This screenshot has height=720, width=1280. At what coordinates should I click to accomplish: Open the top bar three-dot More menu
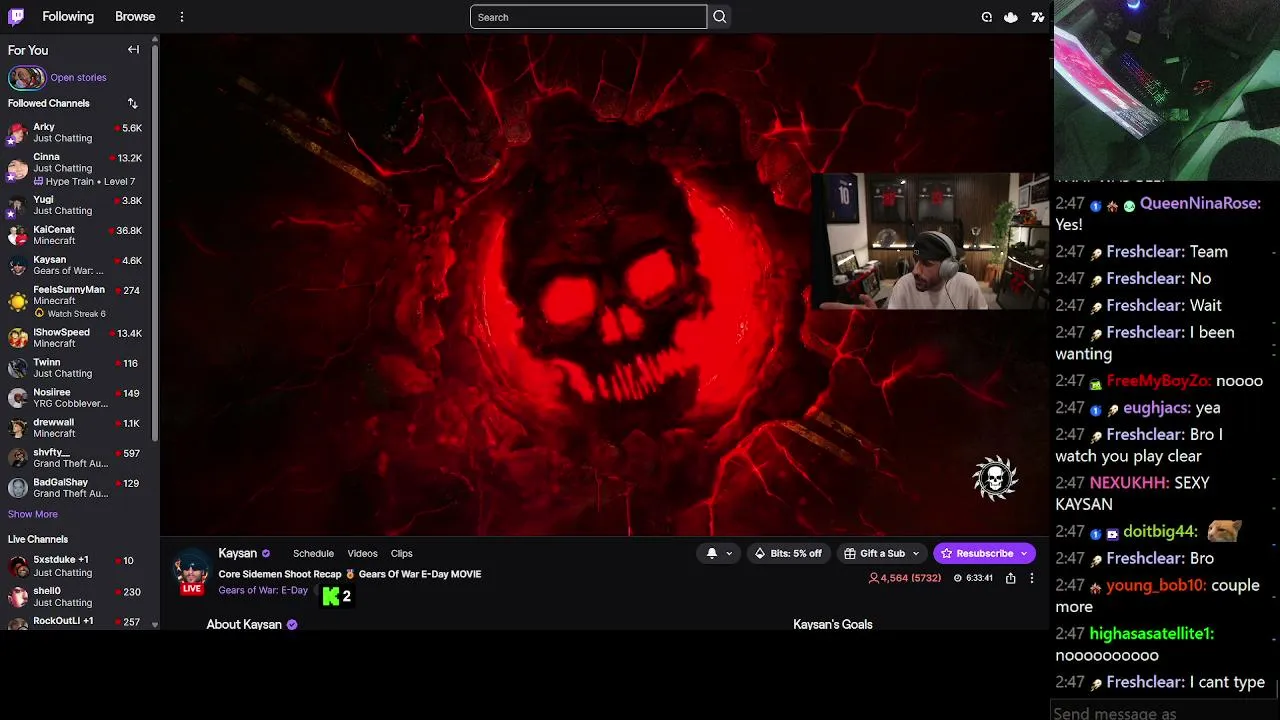pyautogui.click(x=181, y=17)
